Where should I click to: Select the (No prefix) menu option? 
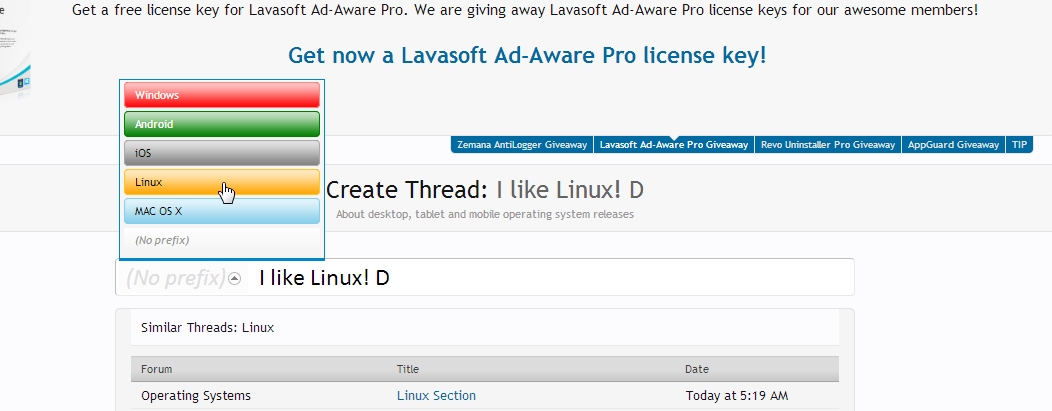221,240
